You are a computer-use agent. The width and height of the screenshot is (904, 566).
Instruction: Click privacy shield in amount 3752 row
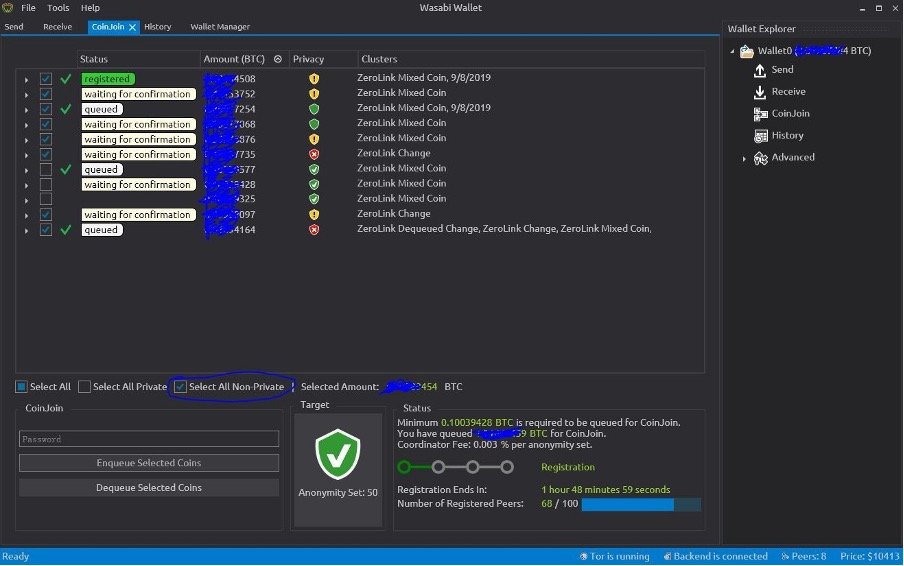[x=314, y=93]
